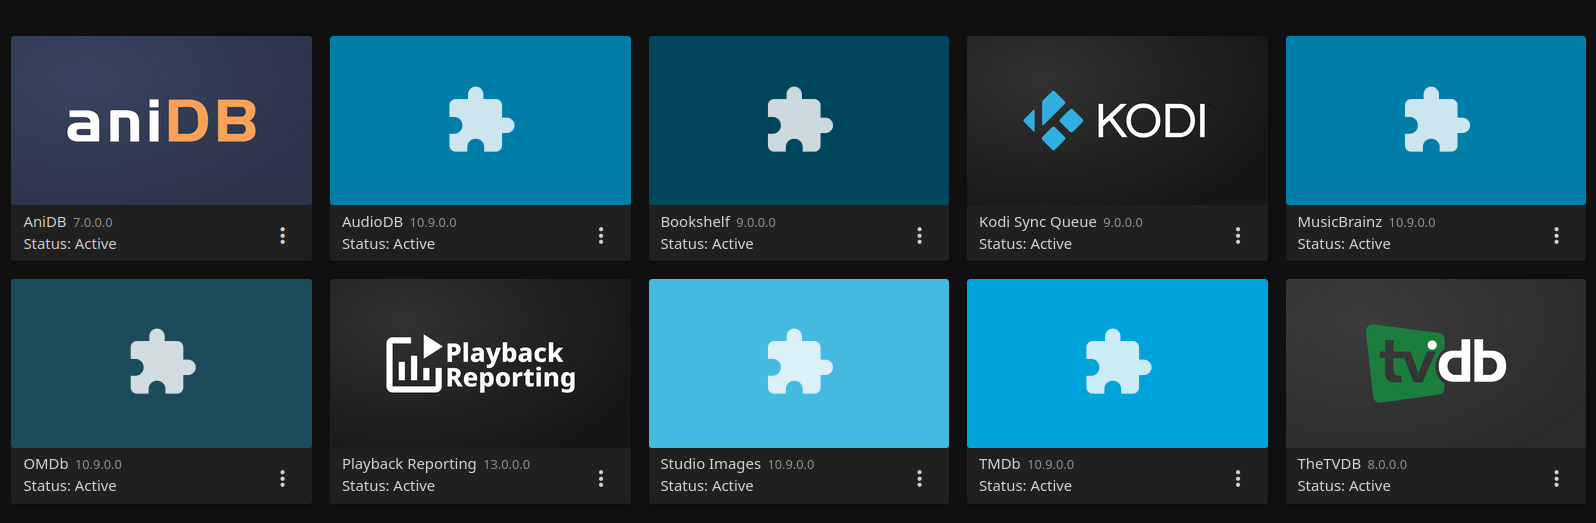Viewport: 1596px width, 523px height.
Task: Open the three-dot menu for Studio Images
Action: coord(919,478)
